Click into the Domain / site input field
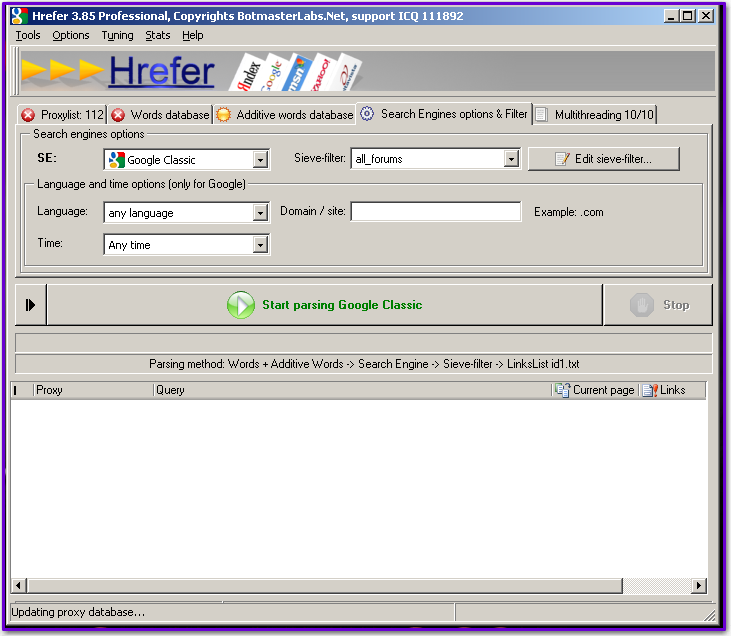 436,211
